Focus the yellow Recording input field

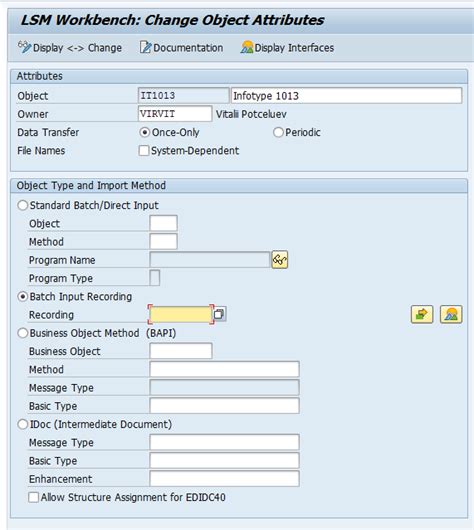(181, 314)
